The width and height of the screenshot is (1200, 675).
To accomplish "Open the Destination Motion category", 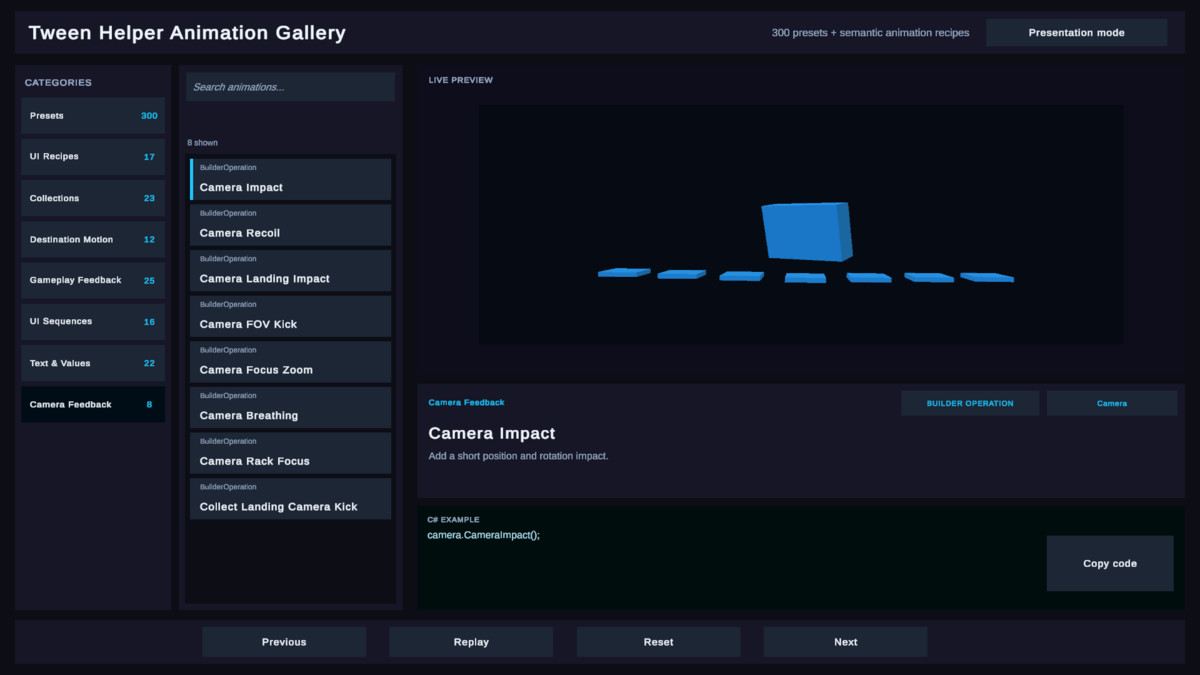I will tap(93, 240).
